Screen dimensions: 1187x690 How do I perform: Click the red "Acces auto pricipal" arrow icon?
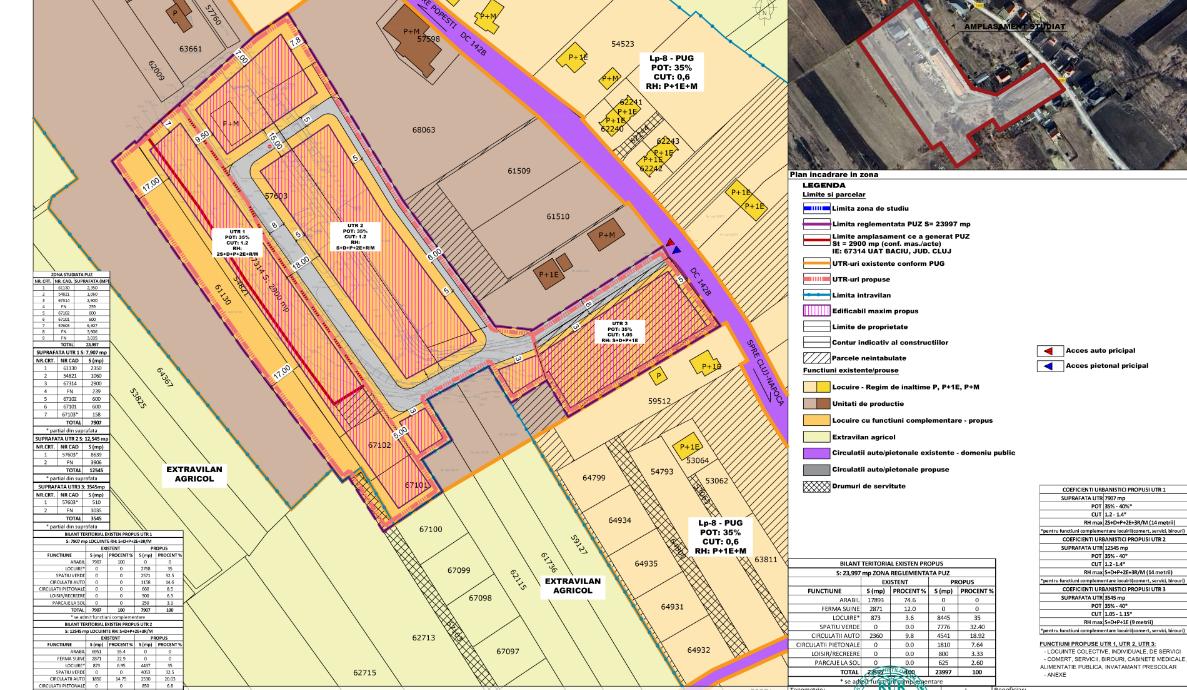coord(1048,350)
